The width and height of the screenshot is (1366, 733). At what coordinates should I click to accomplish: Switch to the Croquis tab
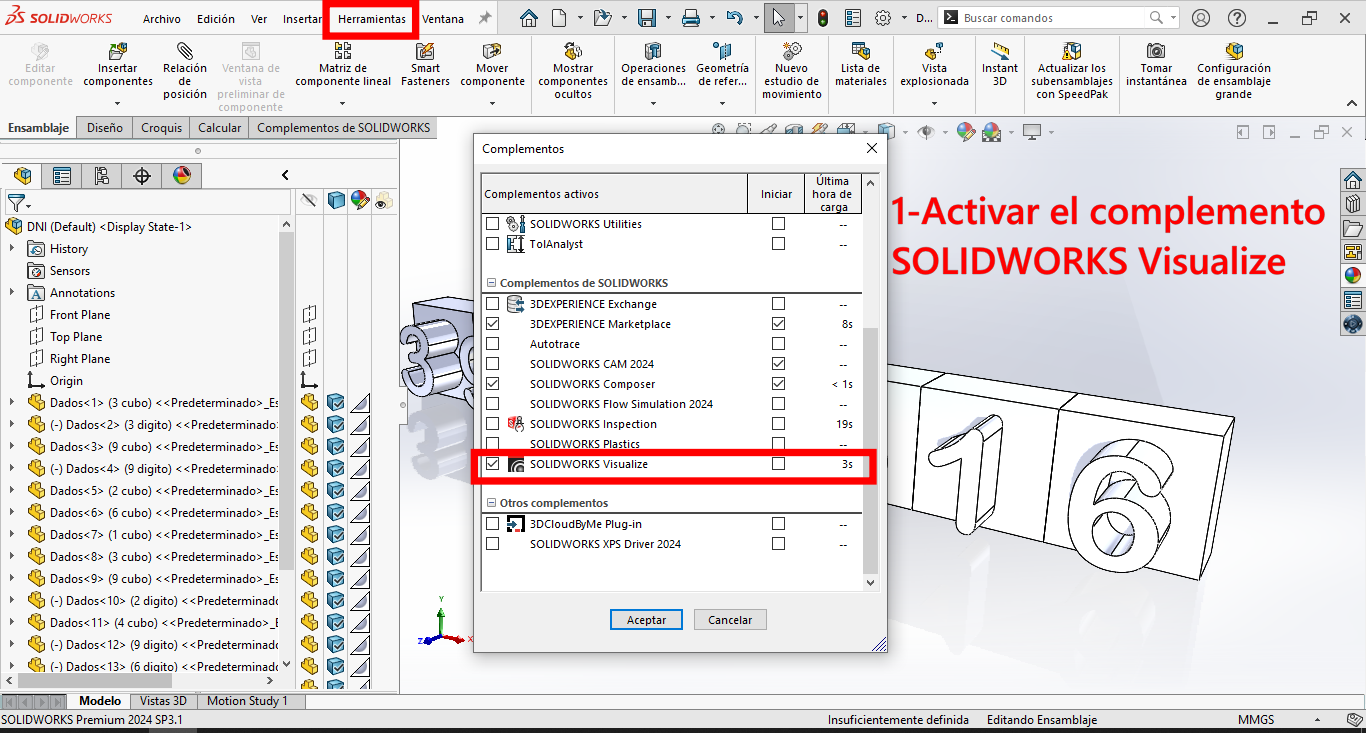click(x=161, y=128)
